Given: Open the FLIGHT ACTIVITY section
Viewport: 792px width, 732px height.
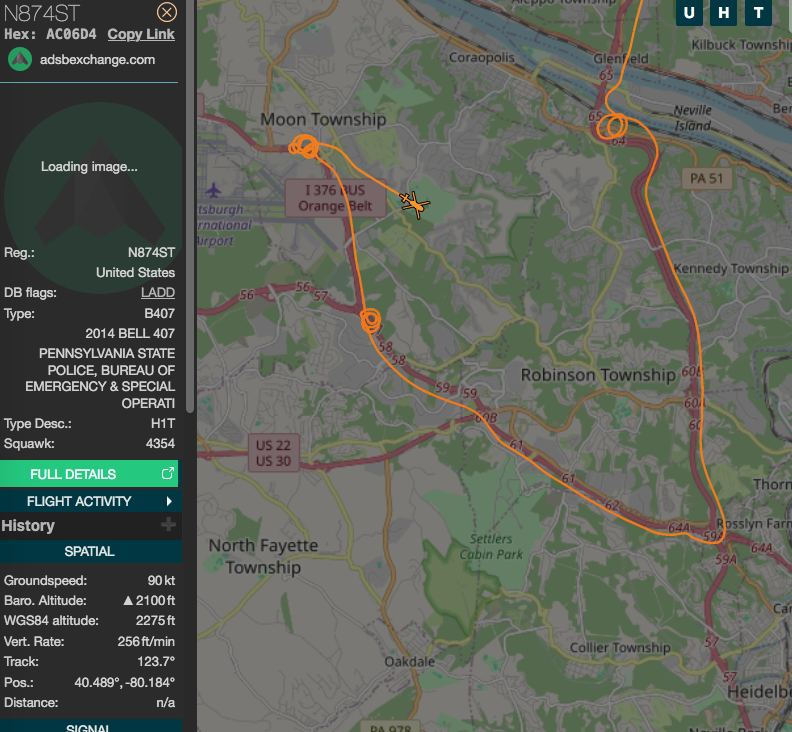Looking at the screenshot, I should (91, 501).
